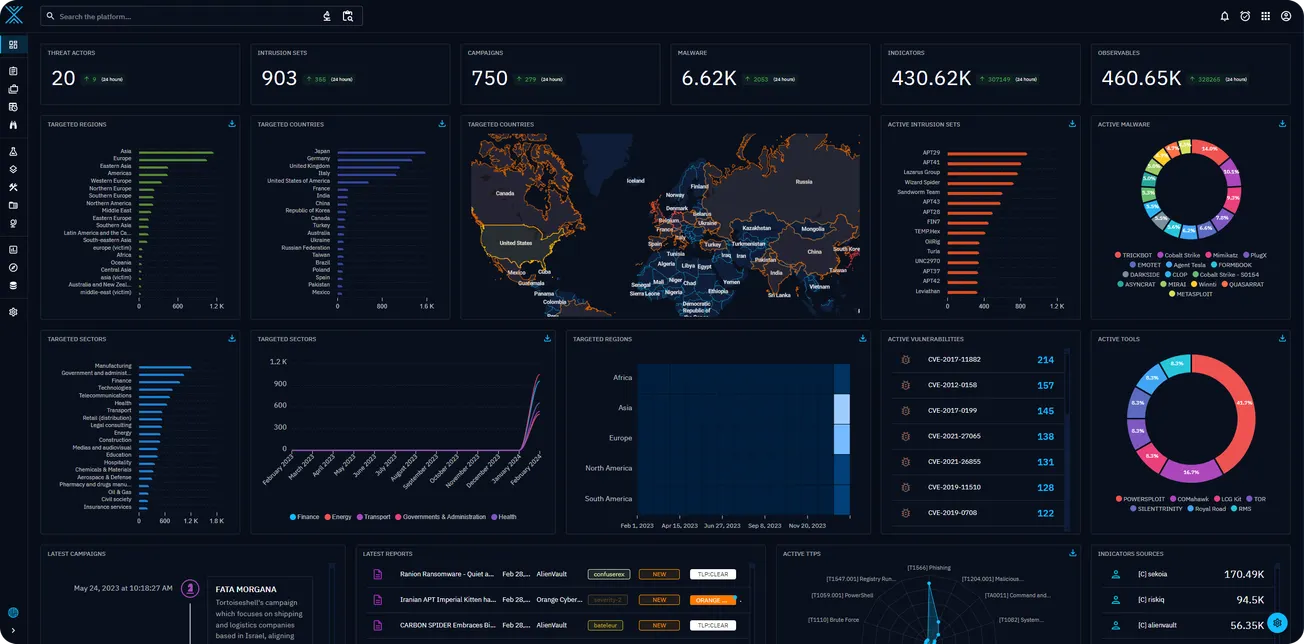Toggle Mimikatz in Active Malware legend
Viewport: 1304px width, 644px height.
1223,255
